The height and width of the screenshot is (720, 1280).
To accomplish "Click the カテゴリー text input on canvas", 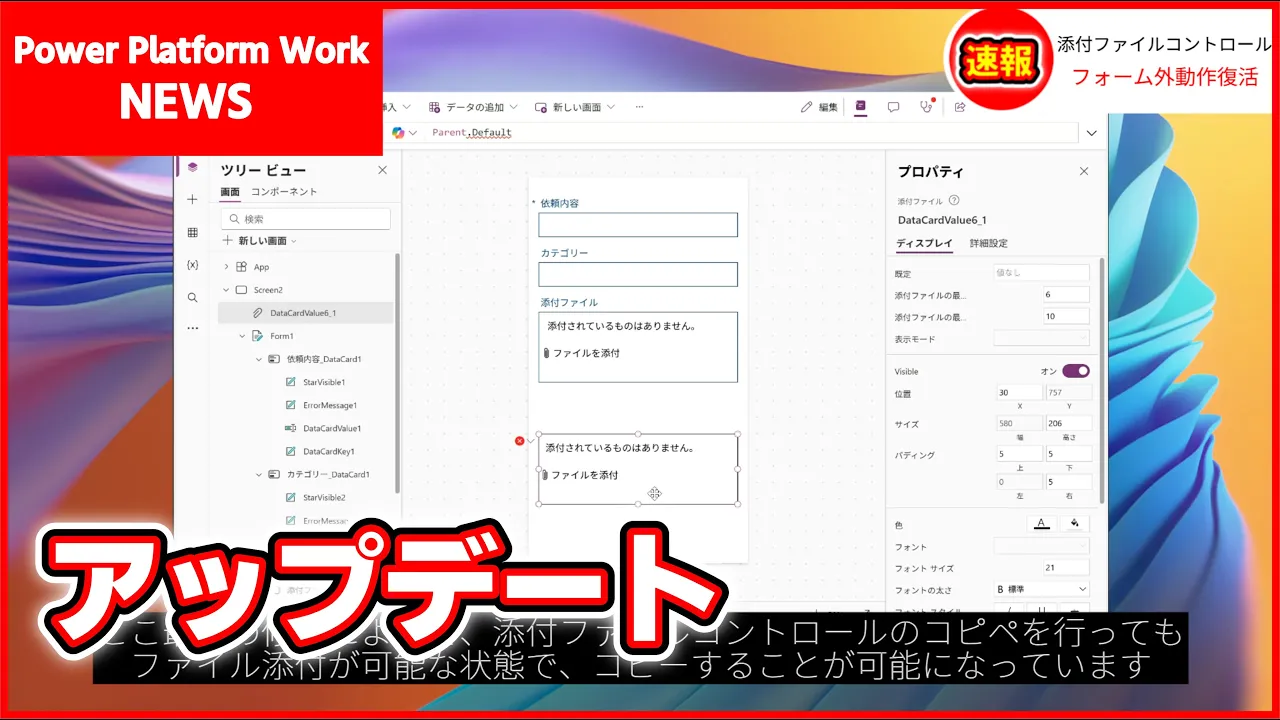I will pyautogui.click(x=638, y=274).
